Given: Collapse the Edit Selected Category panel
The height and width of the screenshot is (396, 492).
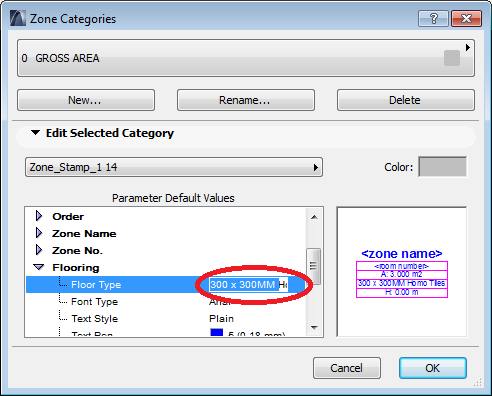Looking at the screenshot, I should click(x=36, y=133).
